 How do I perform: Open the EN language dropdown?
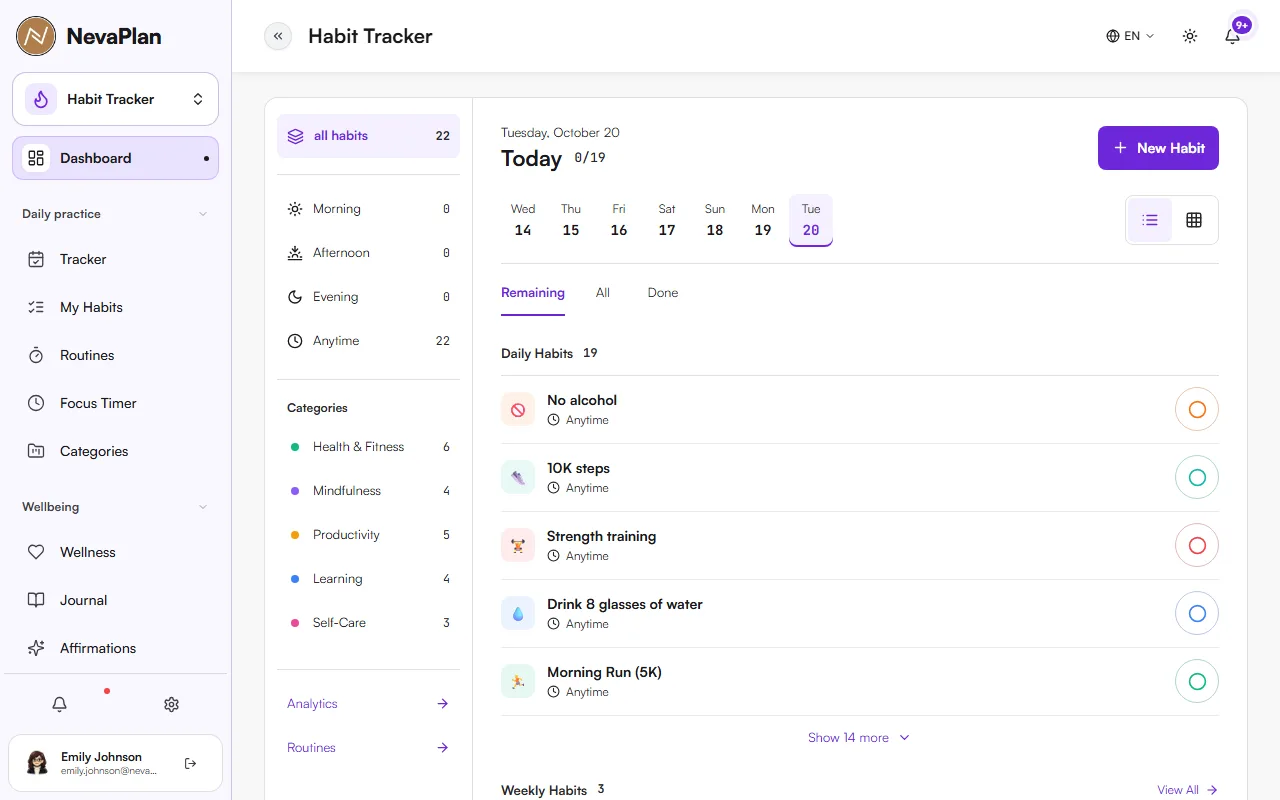pos(1130,36)
